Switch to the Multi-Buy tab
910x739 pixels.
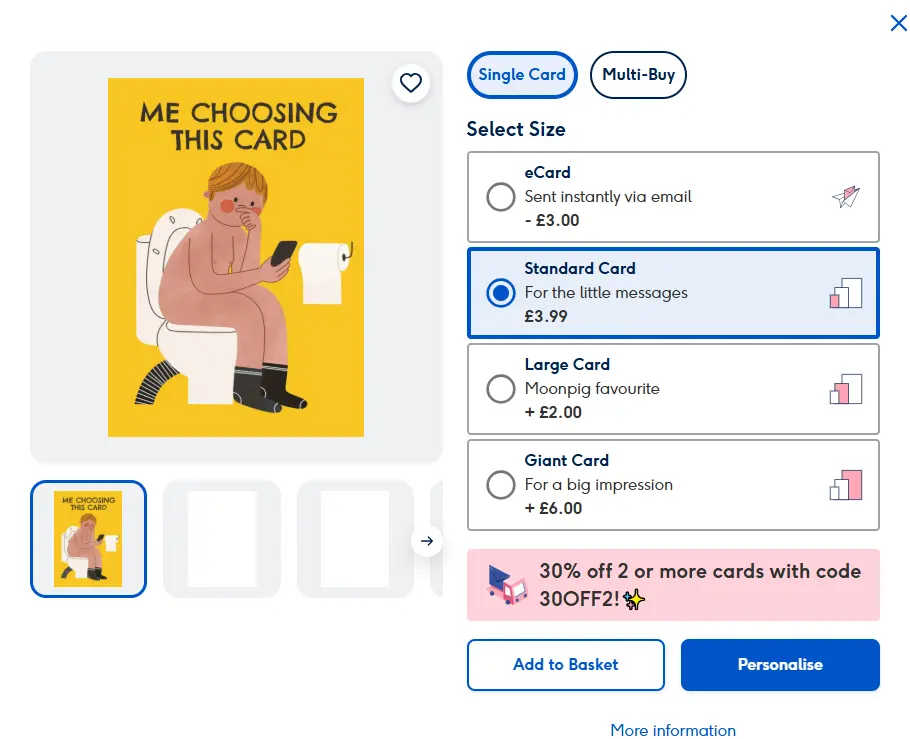click(x=638, y=75)
